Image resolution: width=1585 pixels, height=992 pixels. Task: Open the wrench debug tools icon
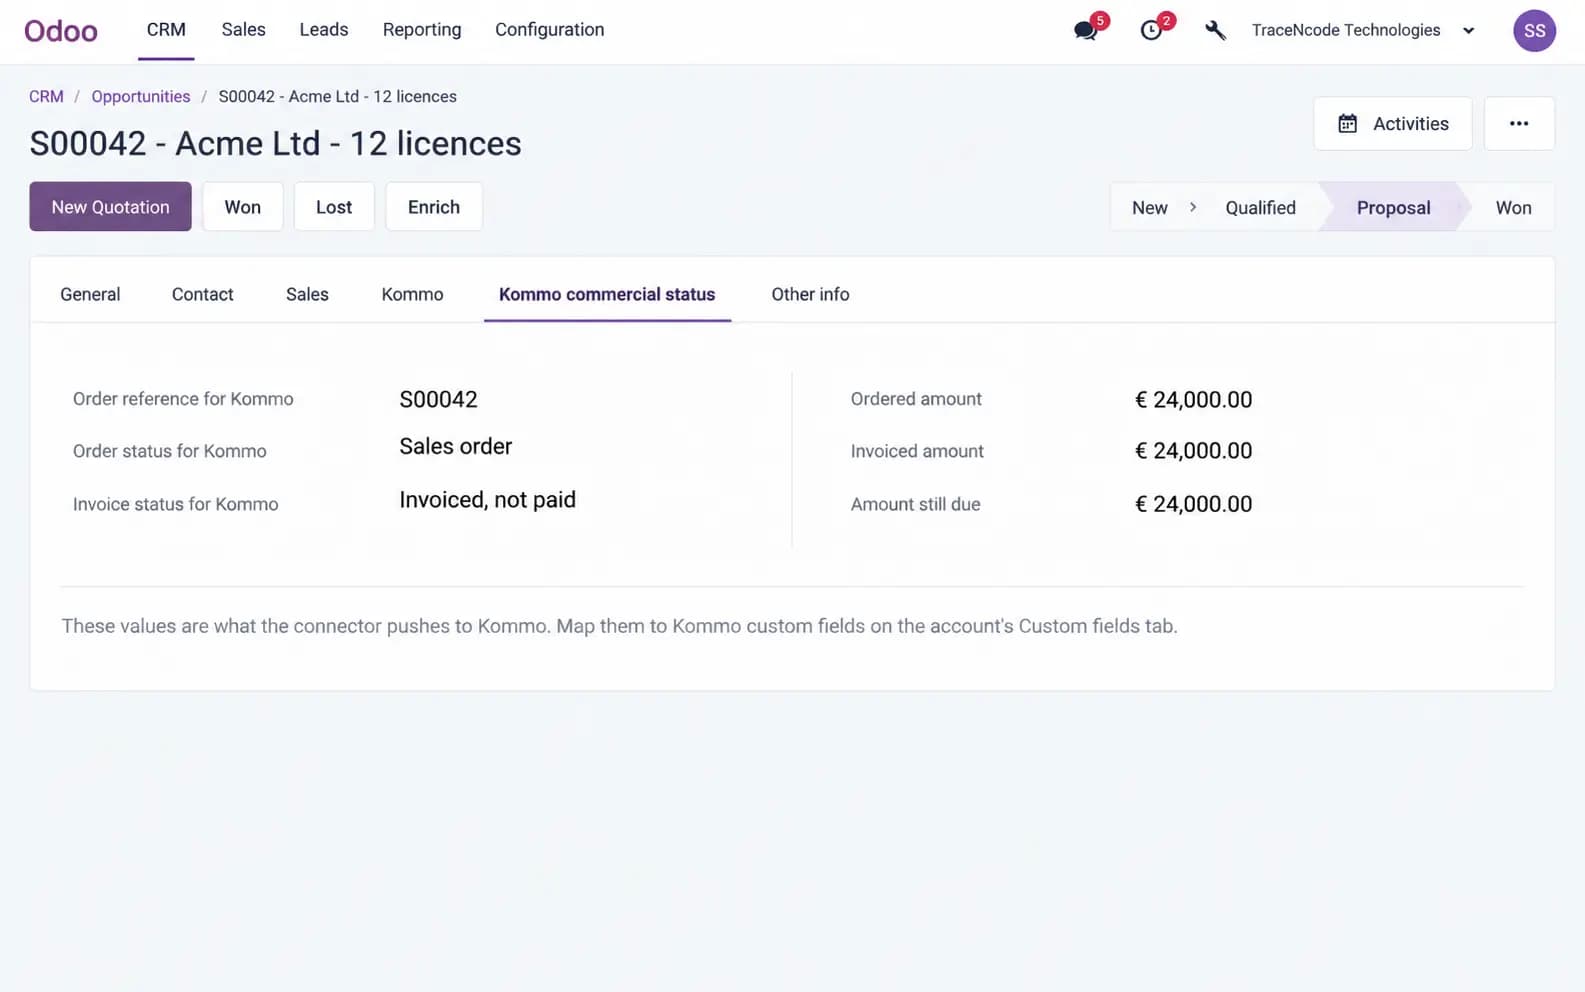[1215, 31]
